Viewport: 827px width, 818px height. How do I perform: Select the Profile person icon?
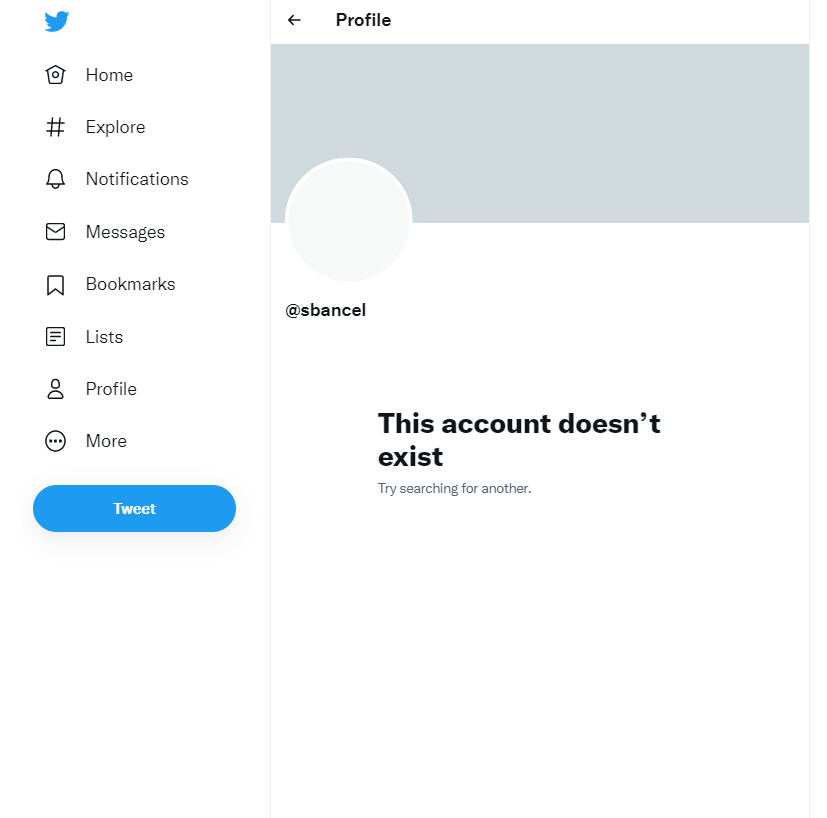pyautogui.click(x=55, y=389)
